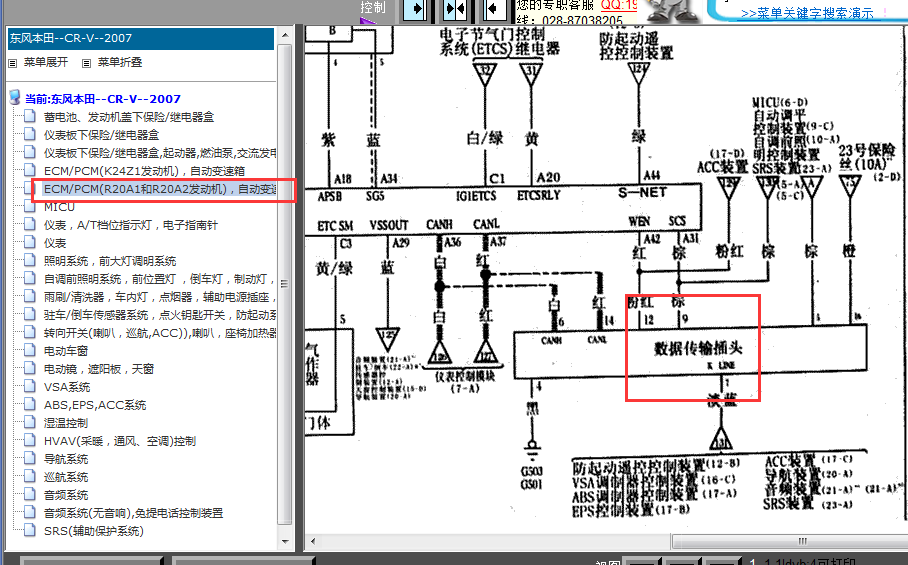
Task: Click document icon beside MICU entry
Action: (x=30, y=206)
